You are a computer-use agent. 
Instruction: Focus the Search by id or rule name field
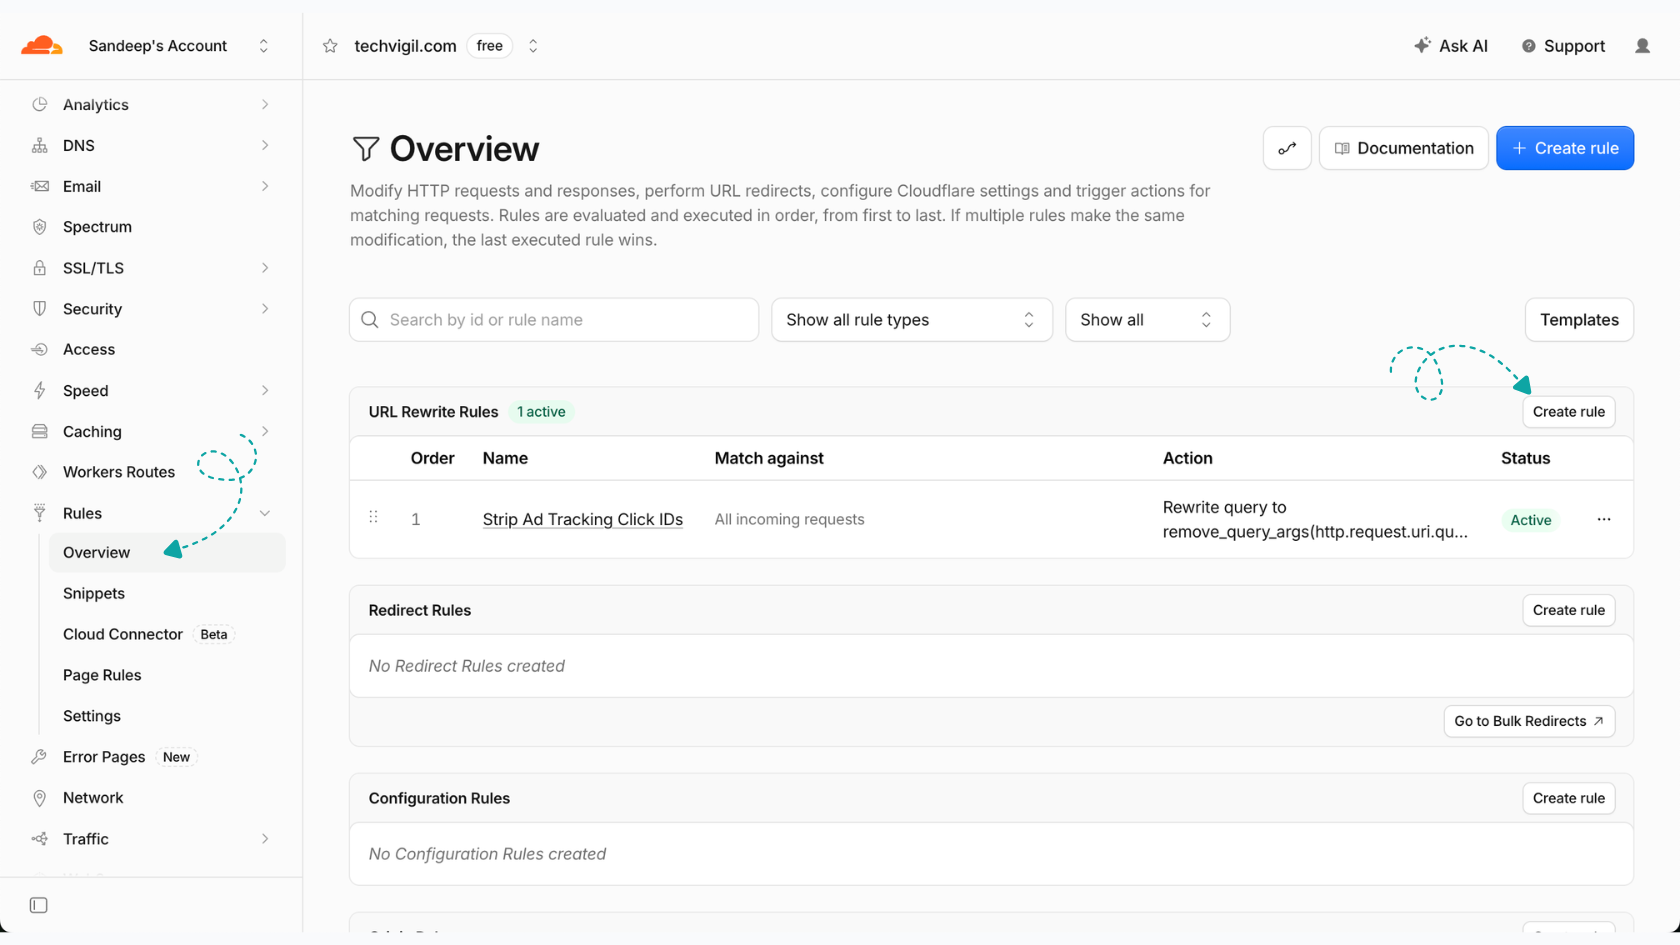coord(554,320)
